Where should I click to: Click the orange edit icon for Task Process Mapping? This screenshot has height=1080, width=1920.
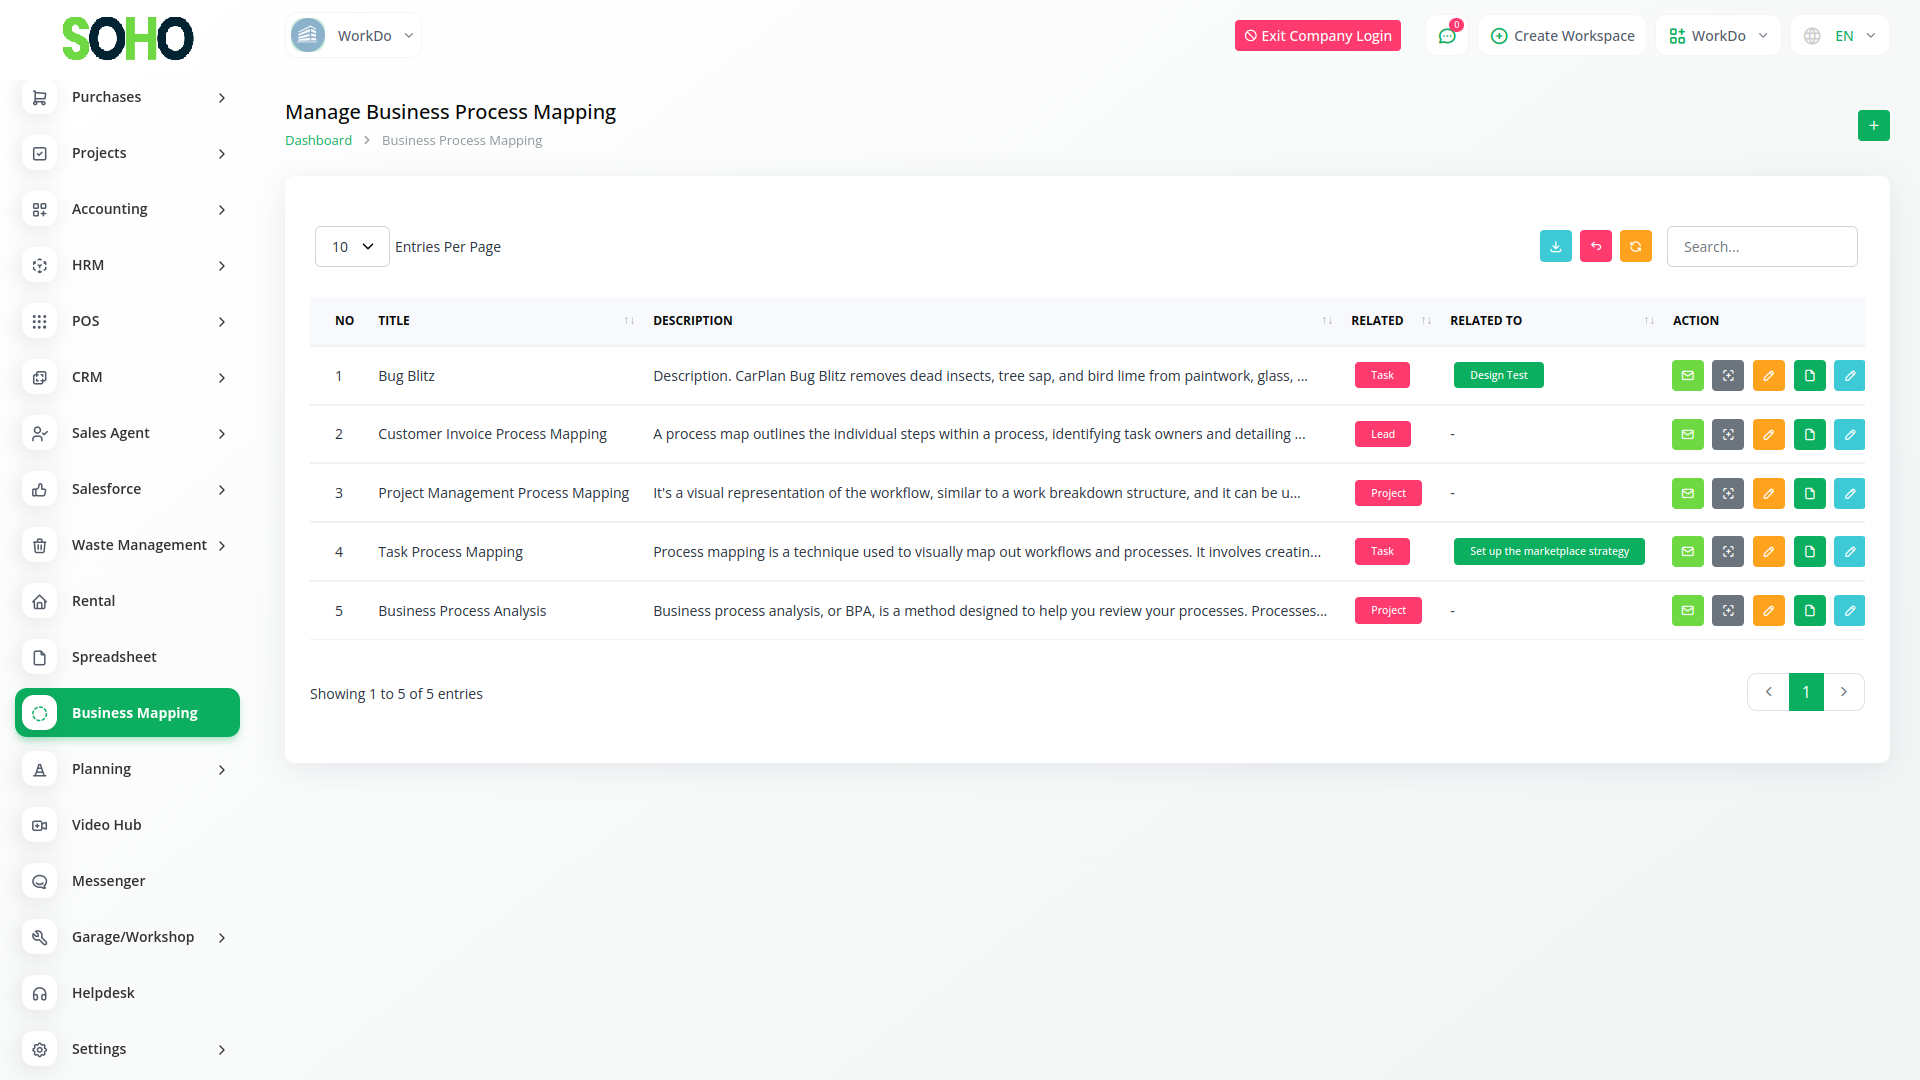1768,552
